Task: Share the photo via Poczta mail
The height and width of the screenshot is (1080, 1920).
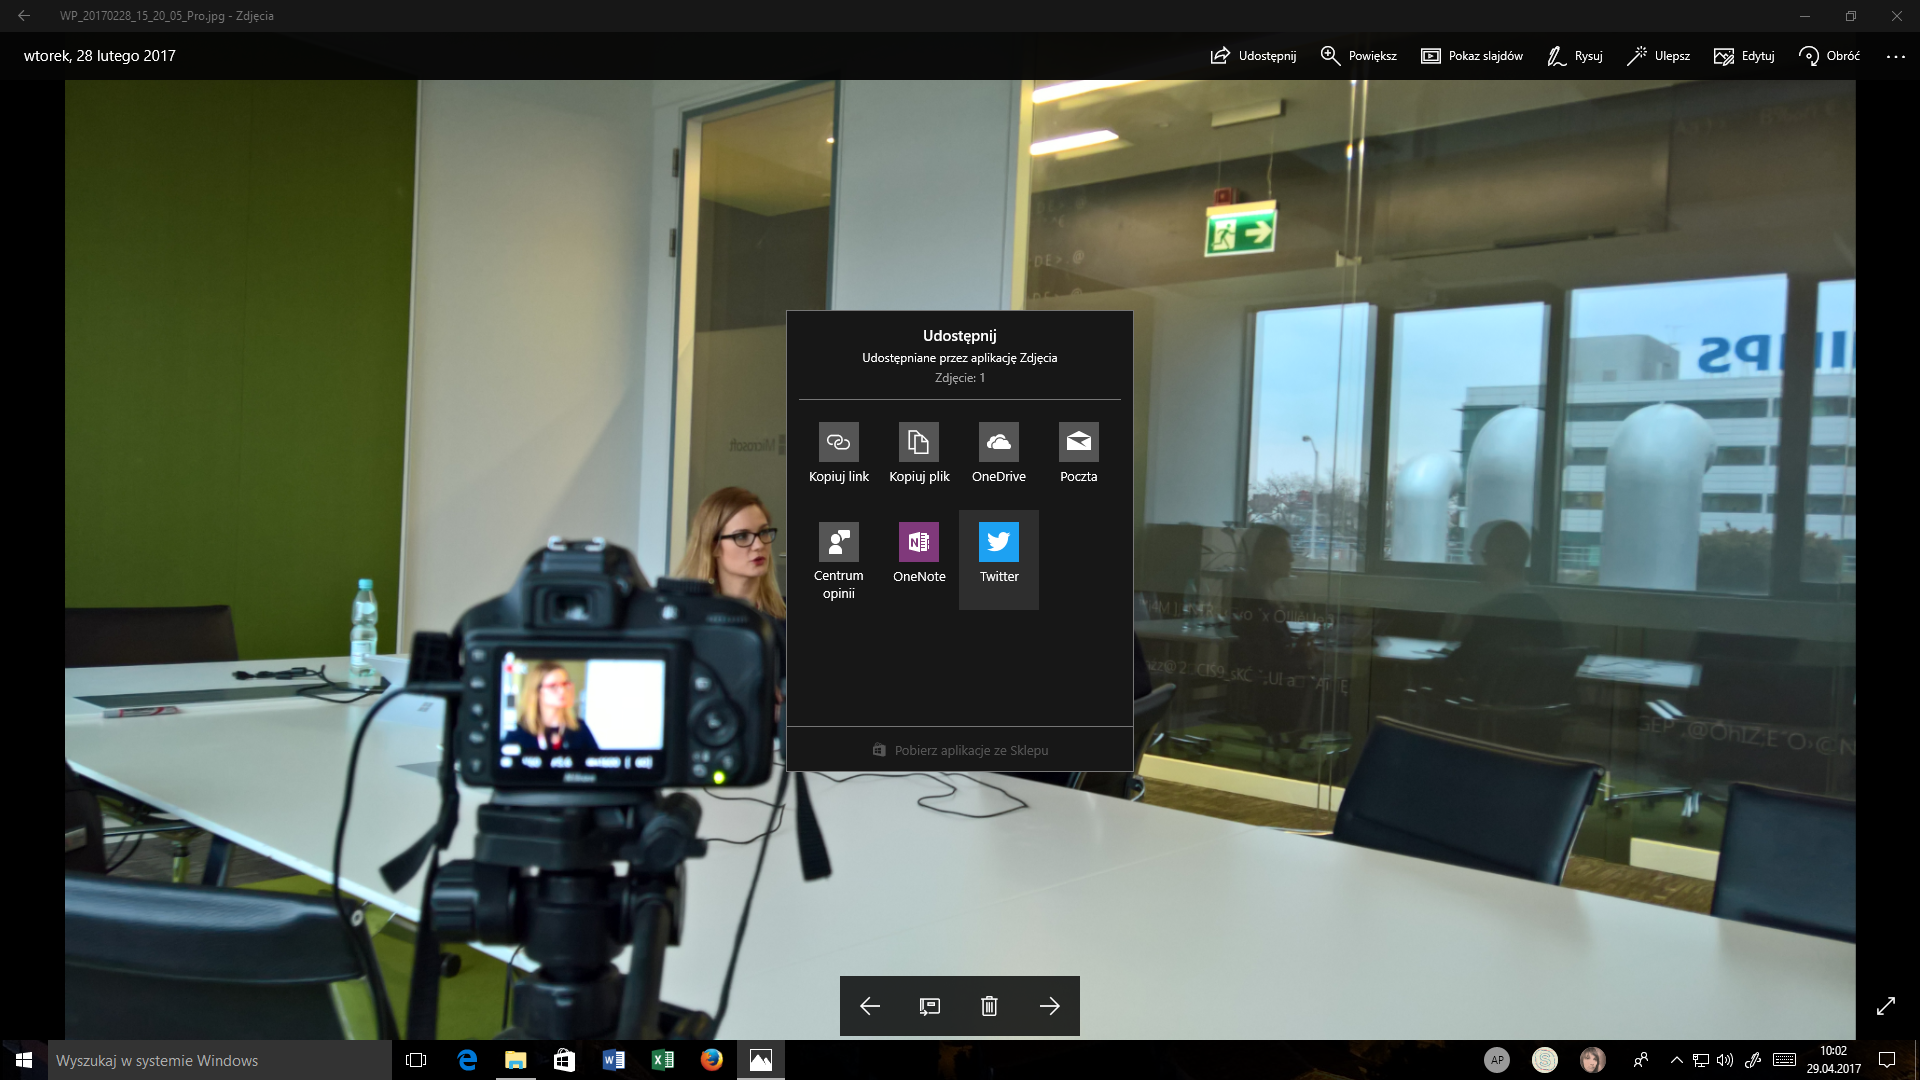Action: (1079, 454)
